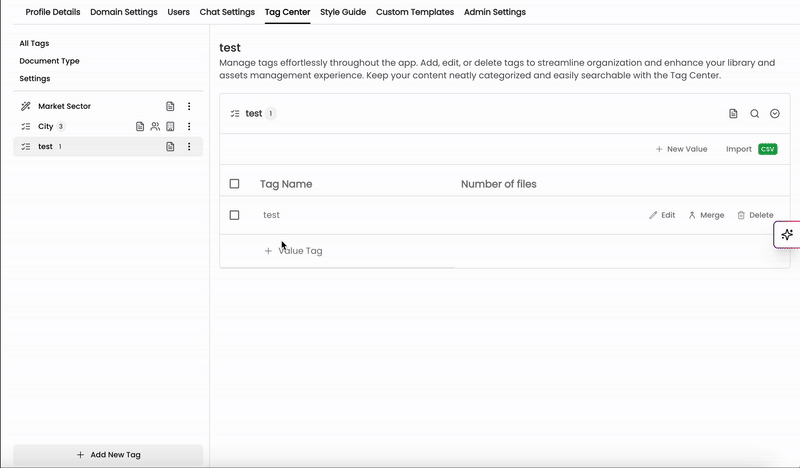The height and width of the screenshot is (468, 800).
Task: Open the Chat Settings tab
Action: coord(227,12)
